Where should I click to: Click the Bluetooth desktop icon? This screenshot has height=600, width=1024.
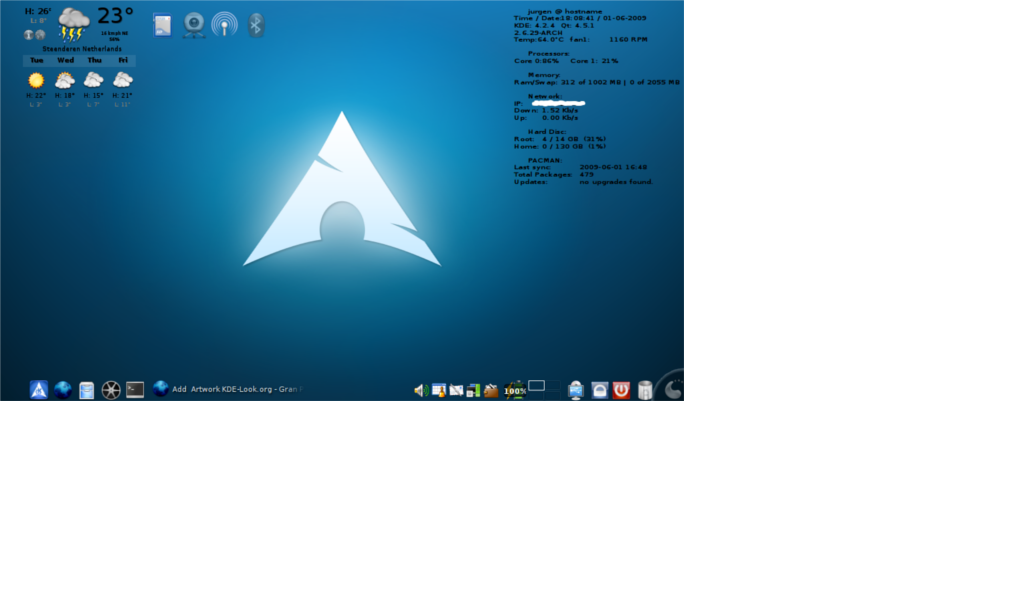pos(256,25)
